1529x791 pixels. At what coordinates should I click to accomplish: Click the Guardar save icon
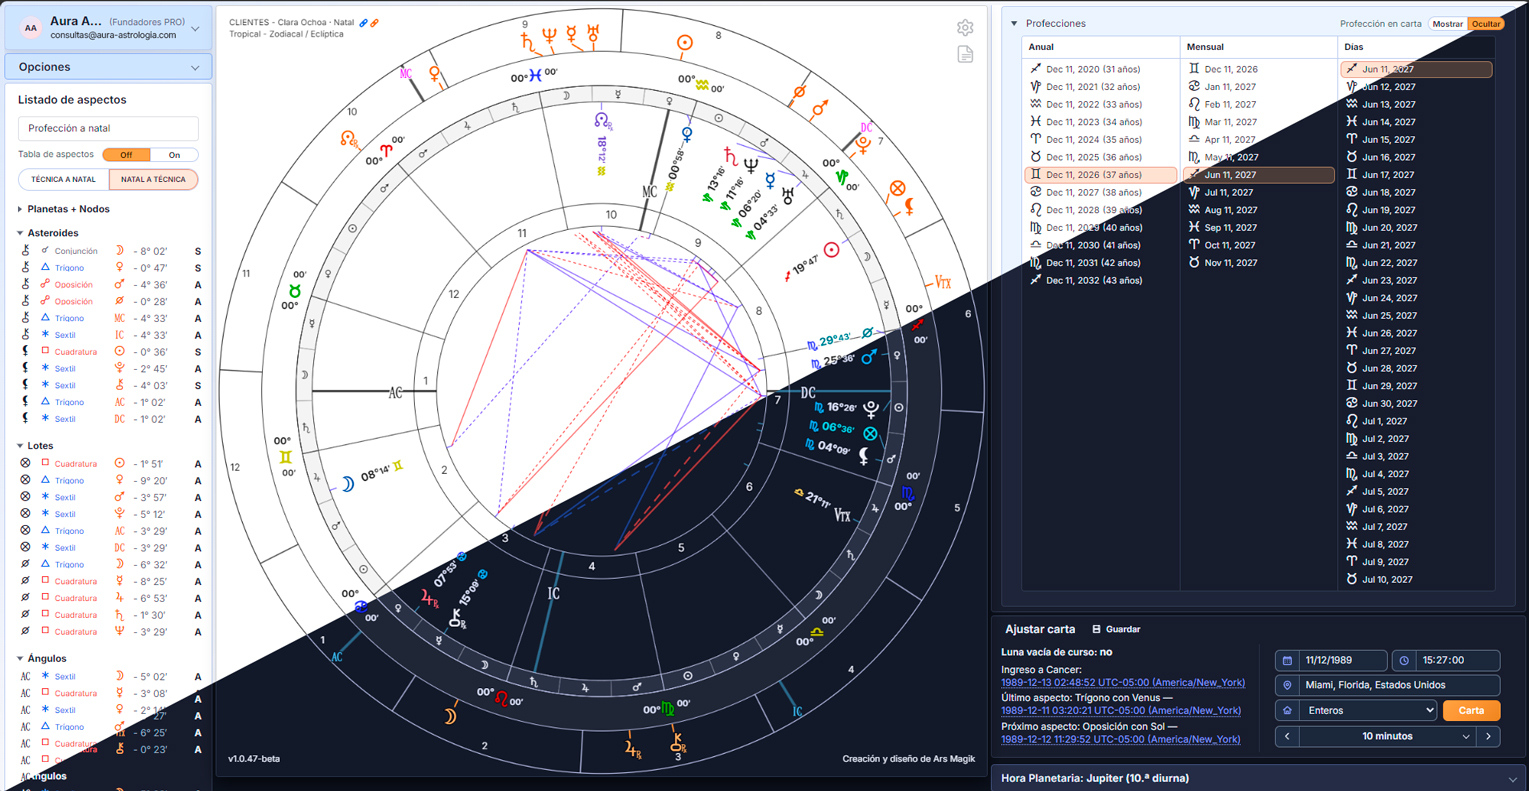click(x=1096, y=629)
